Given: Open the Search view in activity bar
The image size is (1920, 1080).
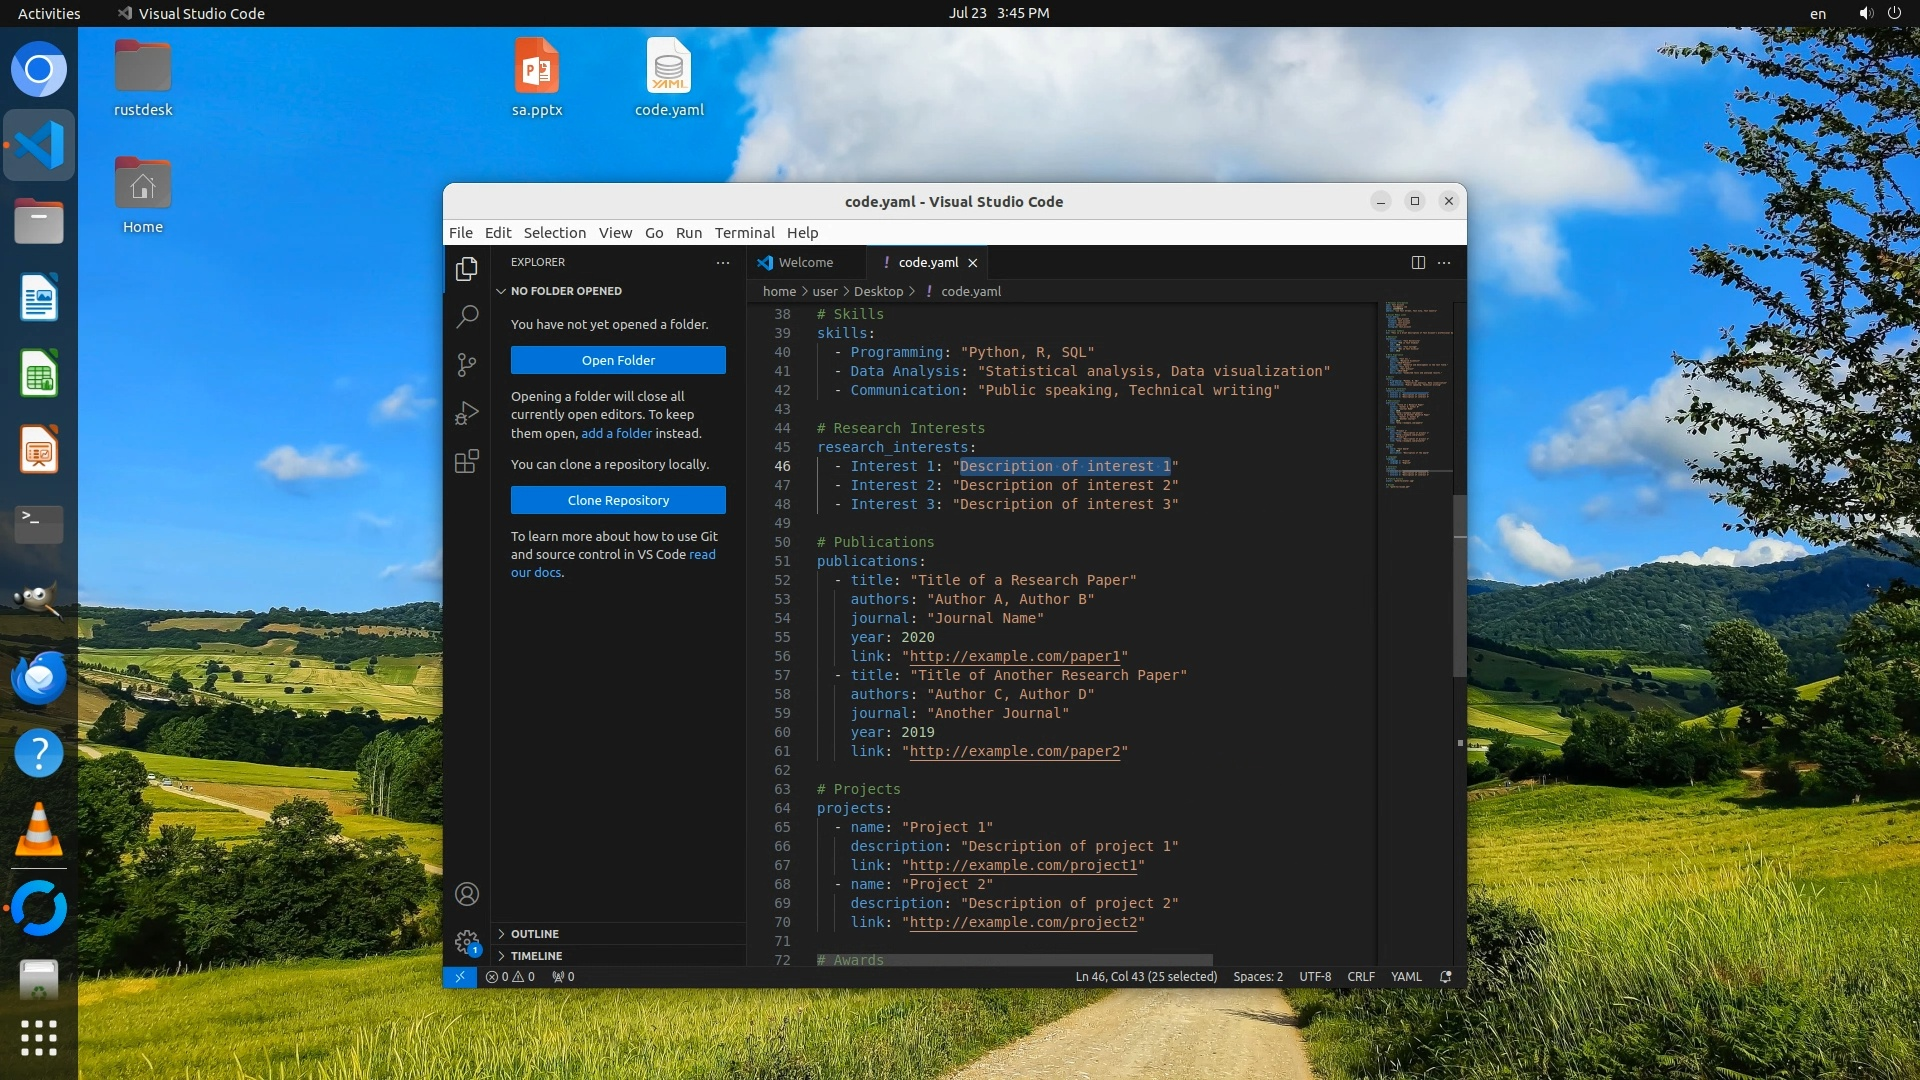Looking at the screenshot, I should (x=467, y=317).
